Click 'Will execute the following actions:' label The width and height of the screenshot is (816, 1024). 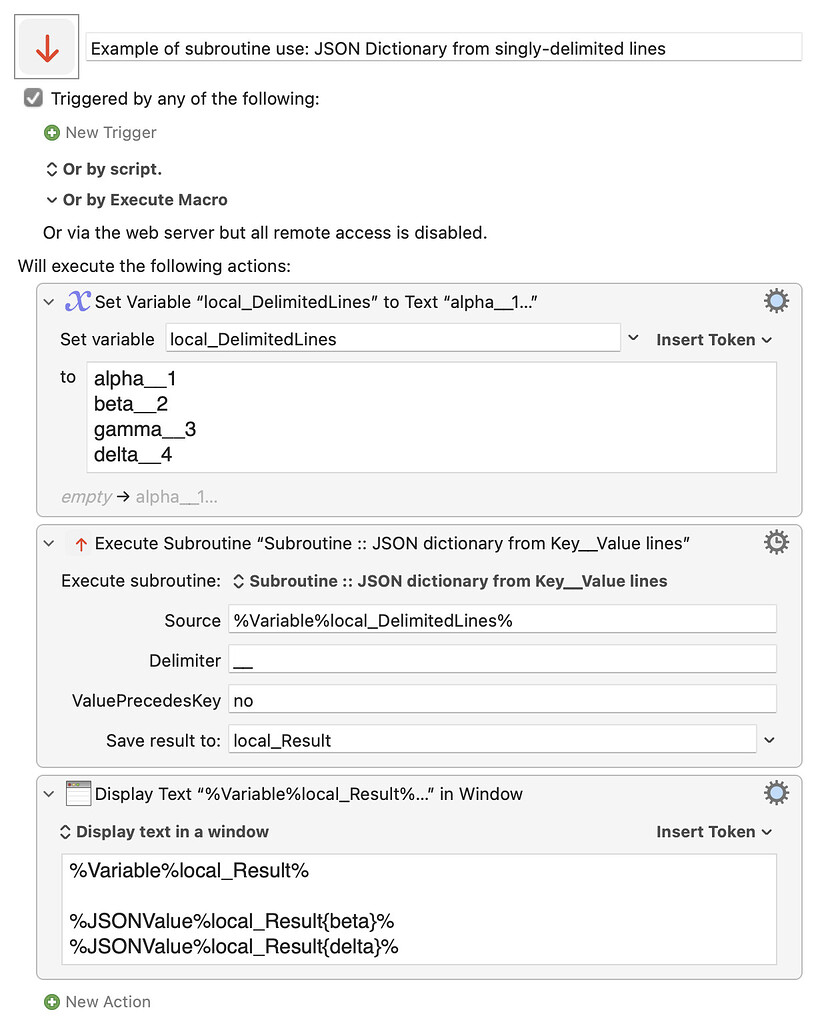(154, 266)
